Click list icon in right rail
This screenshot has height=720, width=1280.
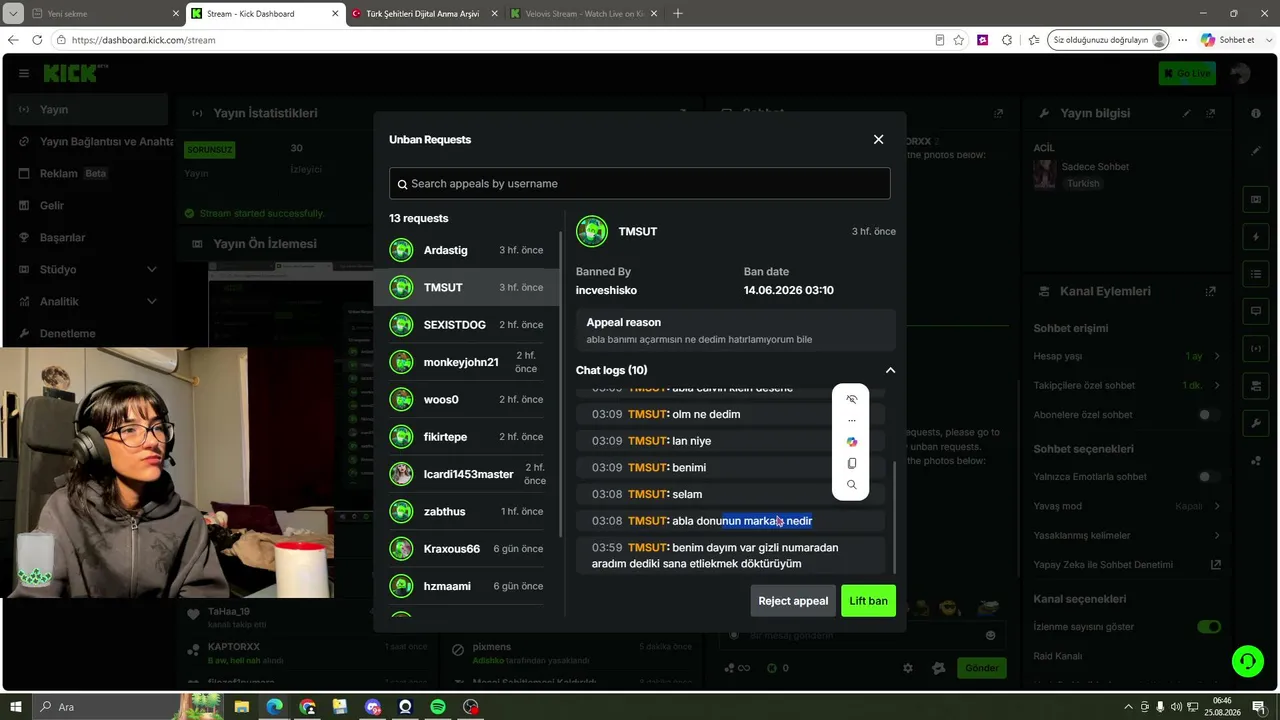tap(1256, 274)
